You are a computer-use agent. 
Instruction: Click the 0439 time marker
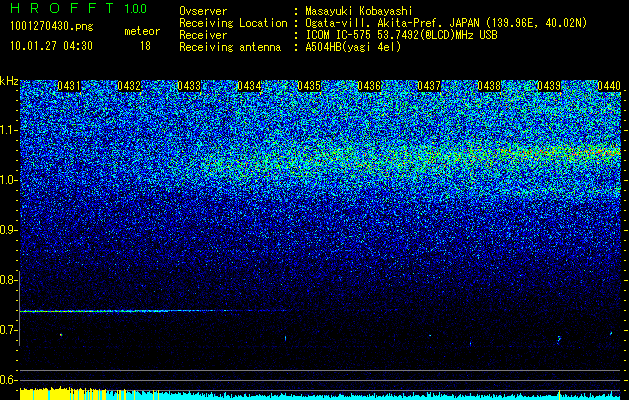click(x=549, y=86)
